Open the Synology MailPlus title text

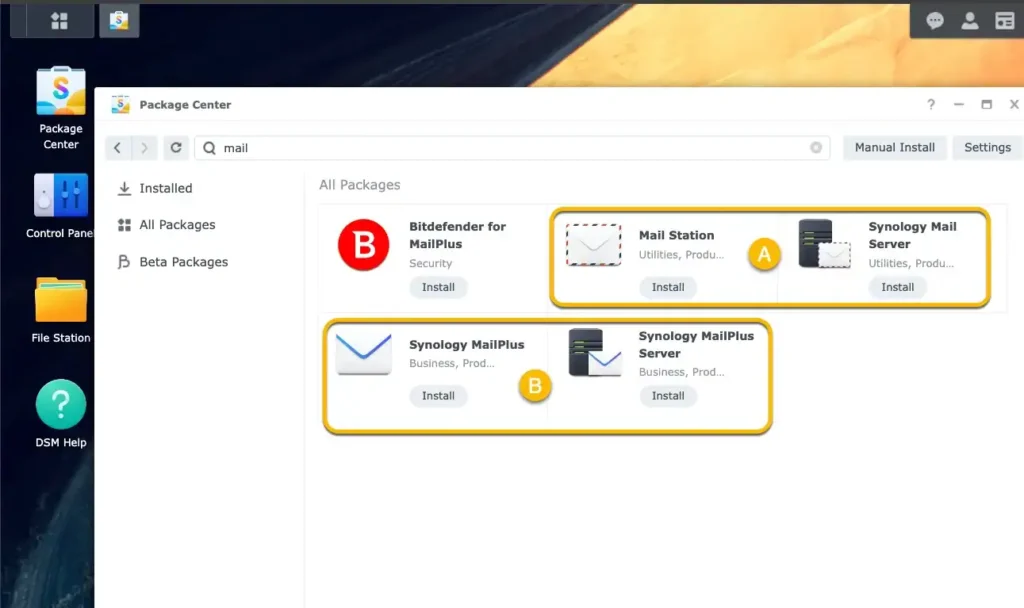466,344
